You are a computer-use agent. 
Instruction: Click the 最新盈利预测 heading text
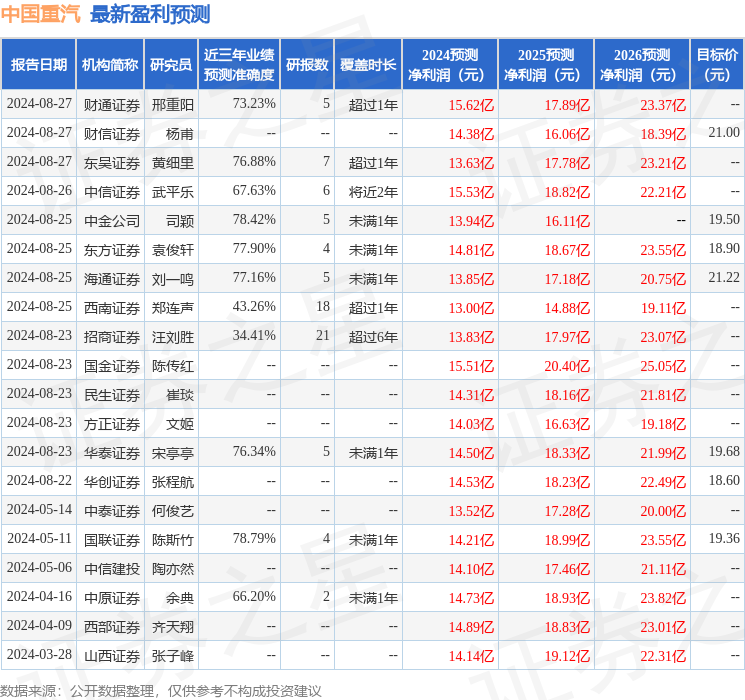pos(150,14)
